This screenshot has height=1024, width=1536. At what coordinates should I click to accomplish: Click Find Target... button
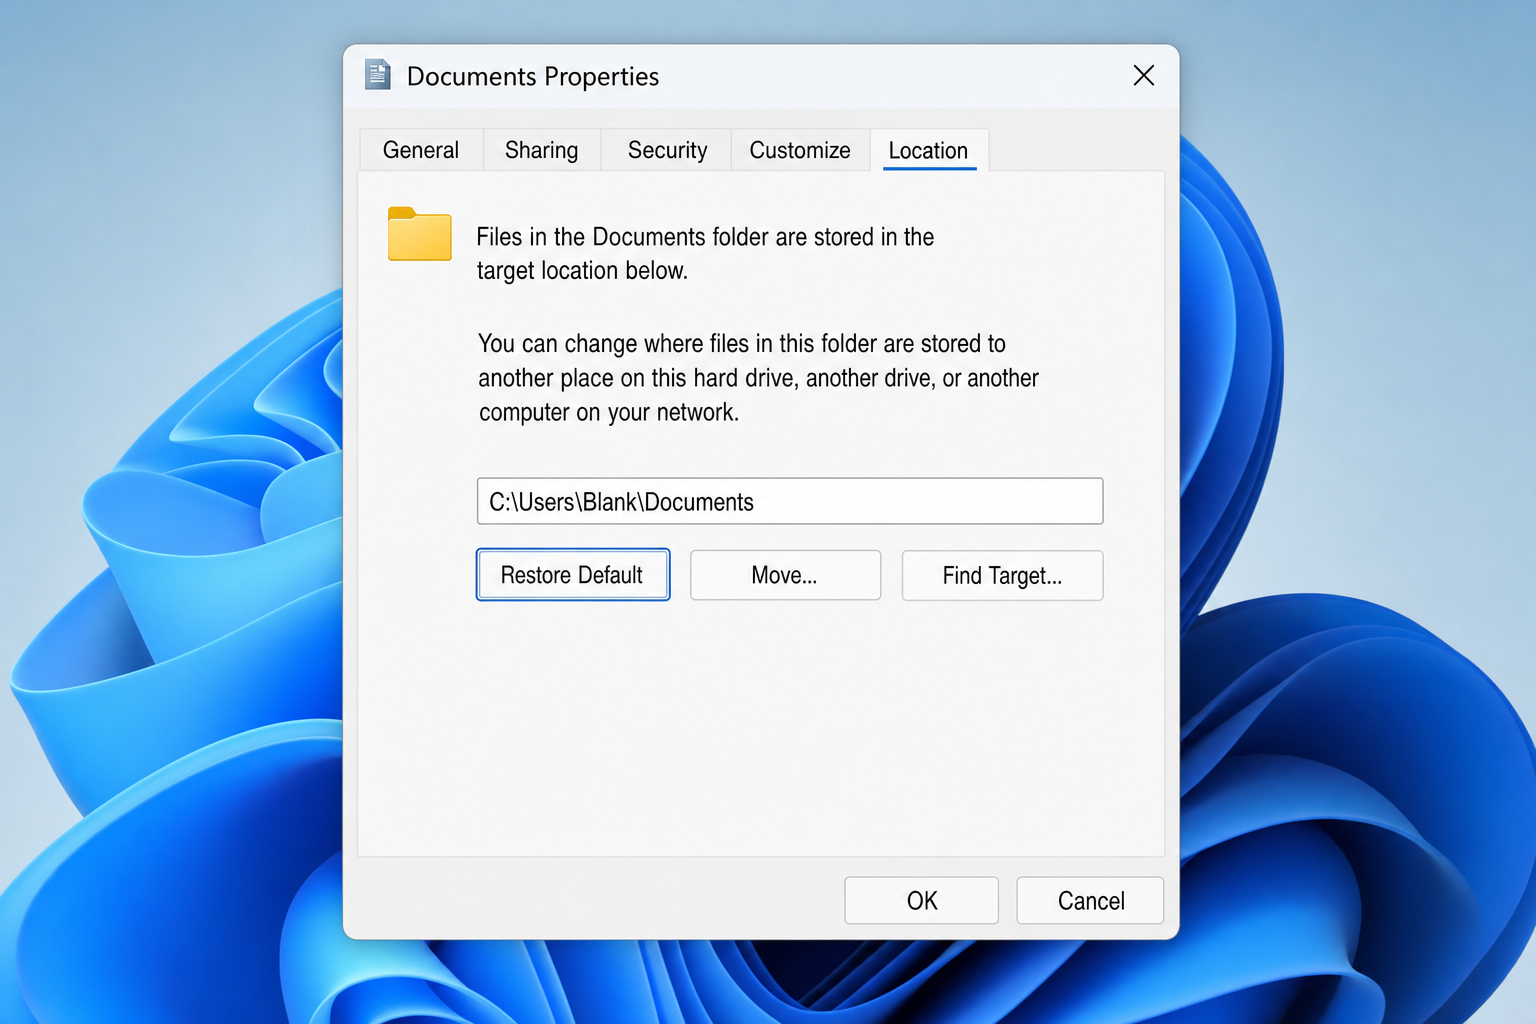[x=1002, y=575]
